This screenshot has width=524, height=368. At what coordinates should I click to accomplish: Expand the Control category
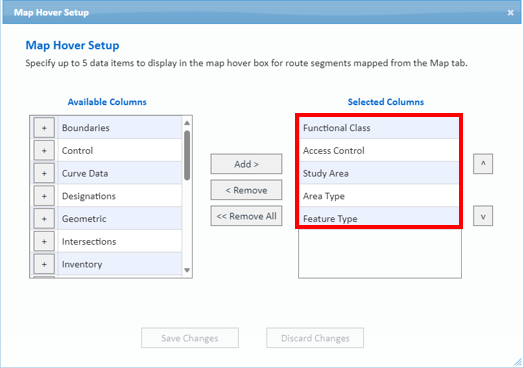44,150
